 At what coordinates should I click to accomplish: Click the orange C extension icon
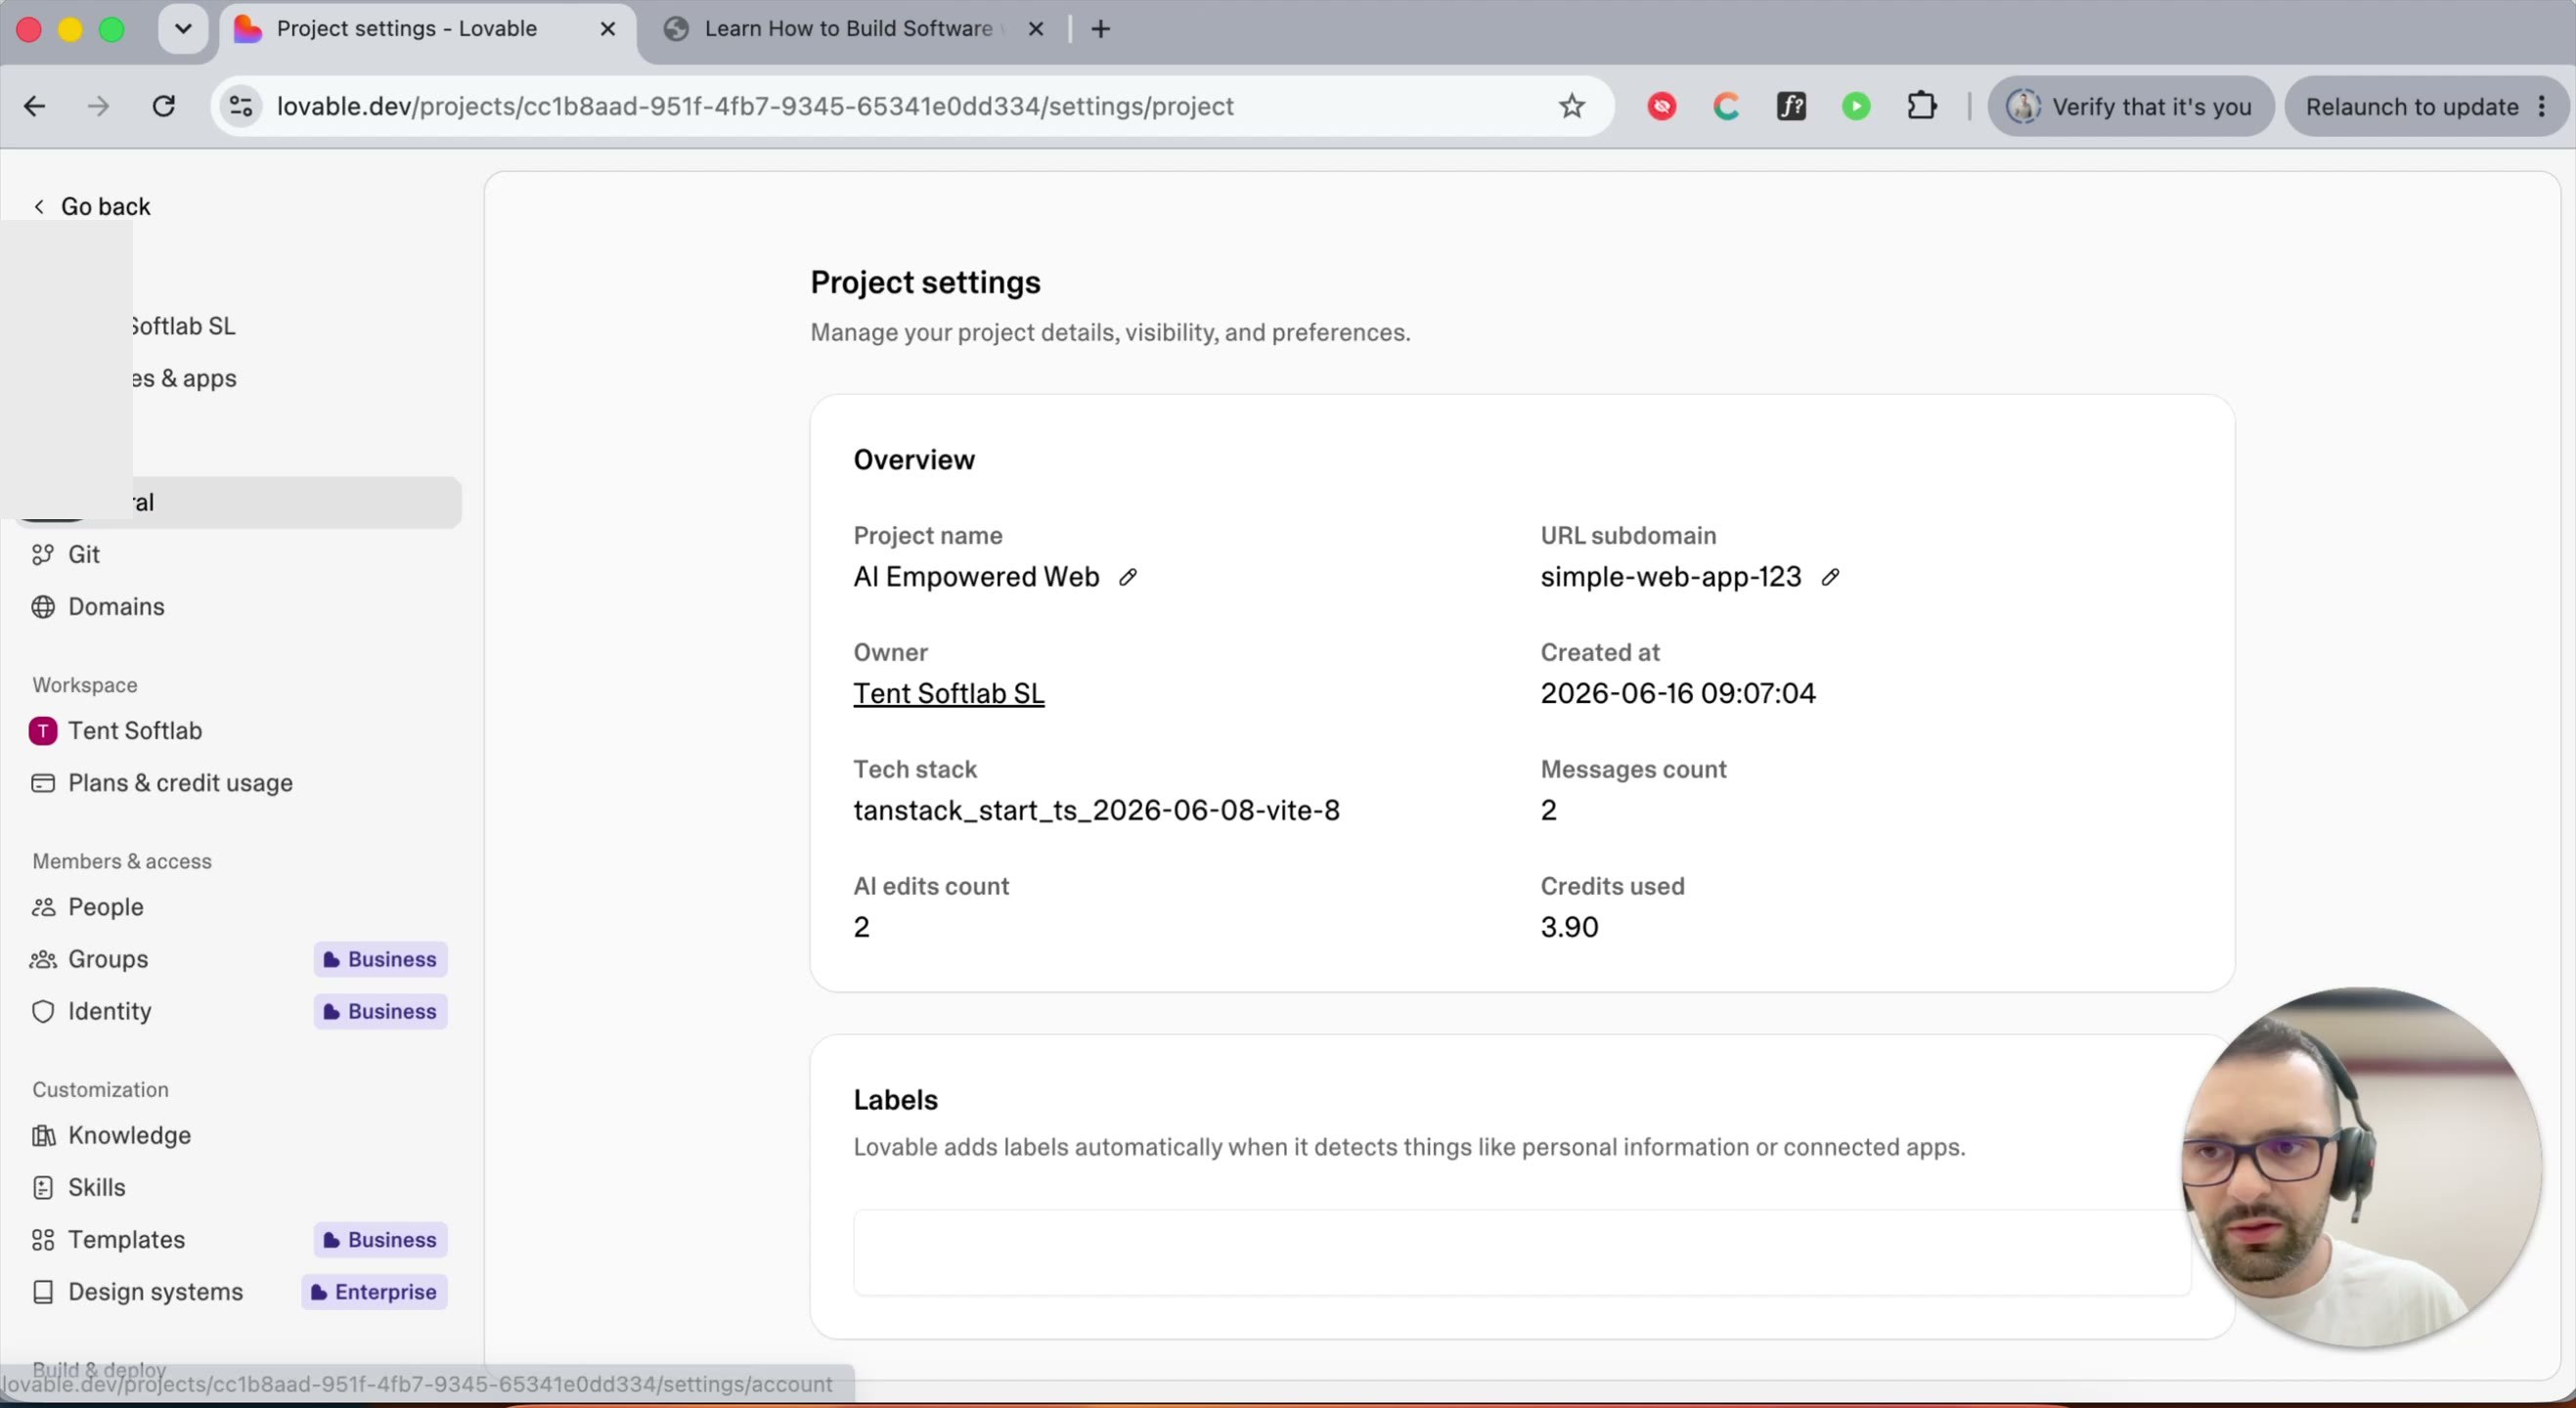point(1727,106)
